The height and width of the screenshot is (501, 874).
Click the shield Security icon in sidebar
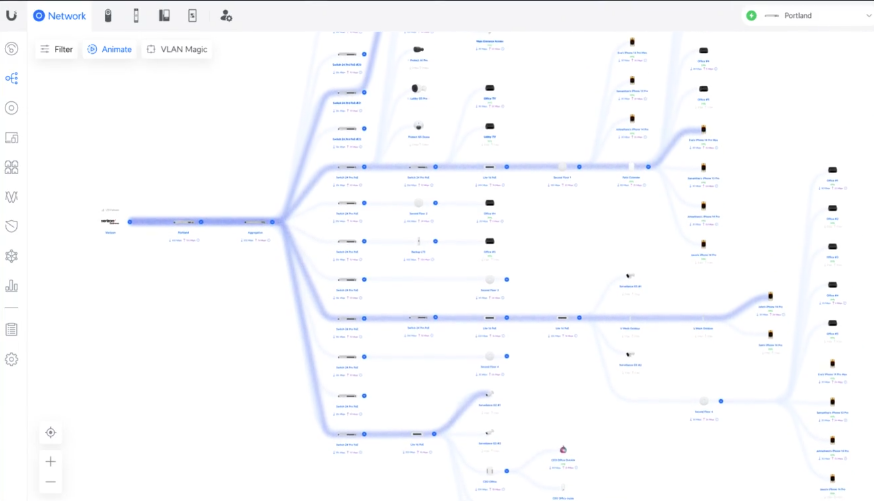coord(12,226)
